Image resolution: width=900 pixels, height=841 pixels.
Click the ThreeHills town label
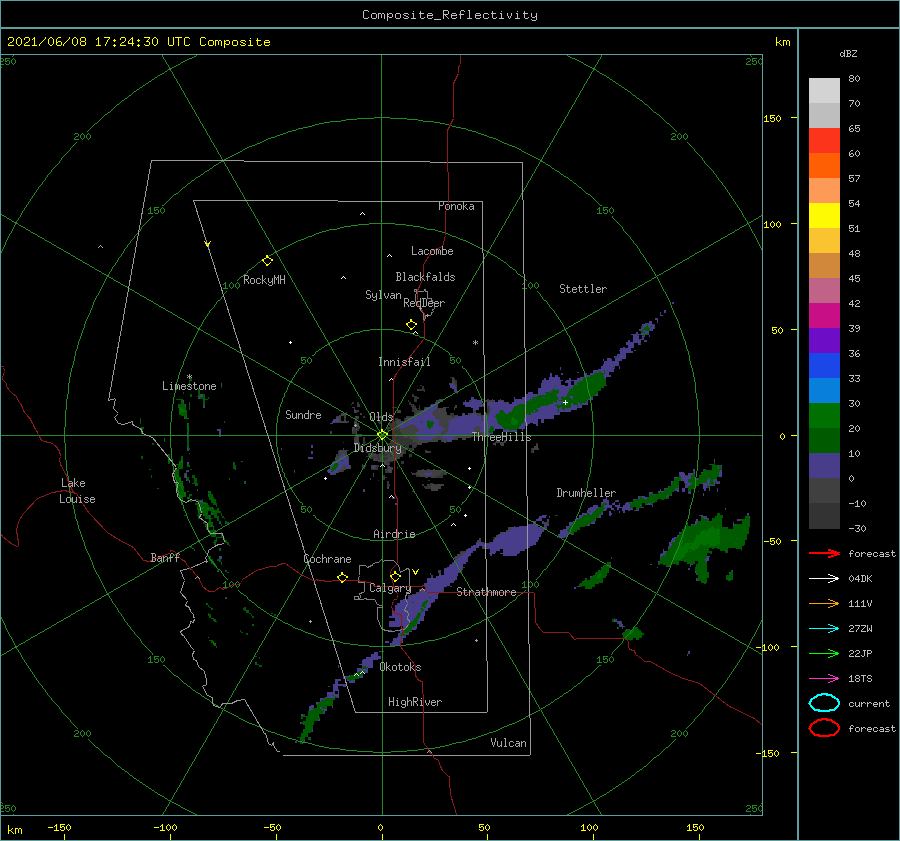point(502,437)
